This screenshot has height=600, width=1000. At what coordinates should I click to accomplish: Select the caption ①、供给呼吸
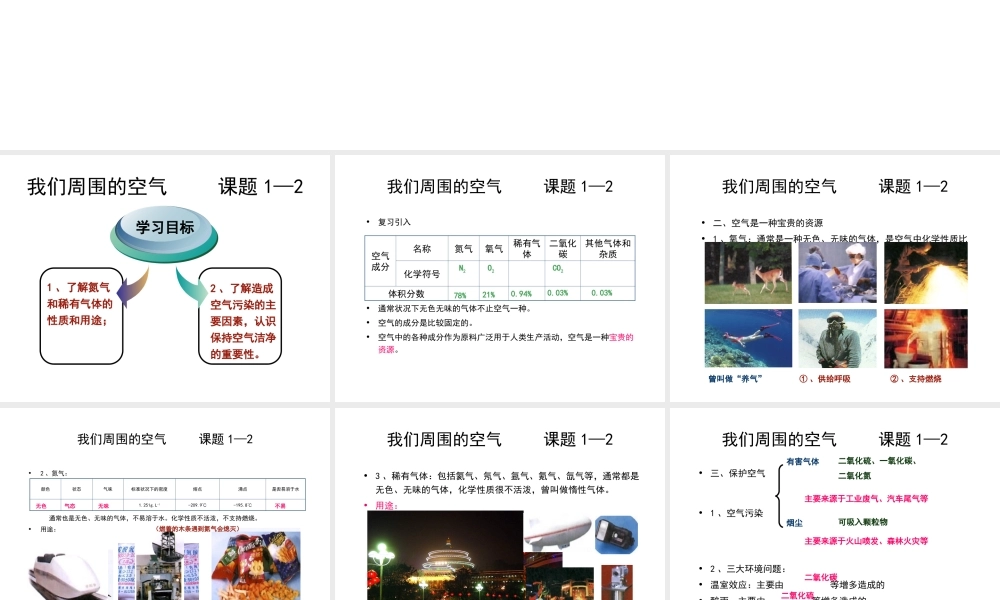[825, 379]
